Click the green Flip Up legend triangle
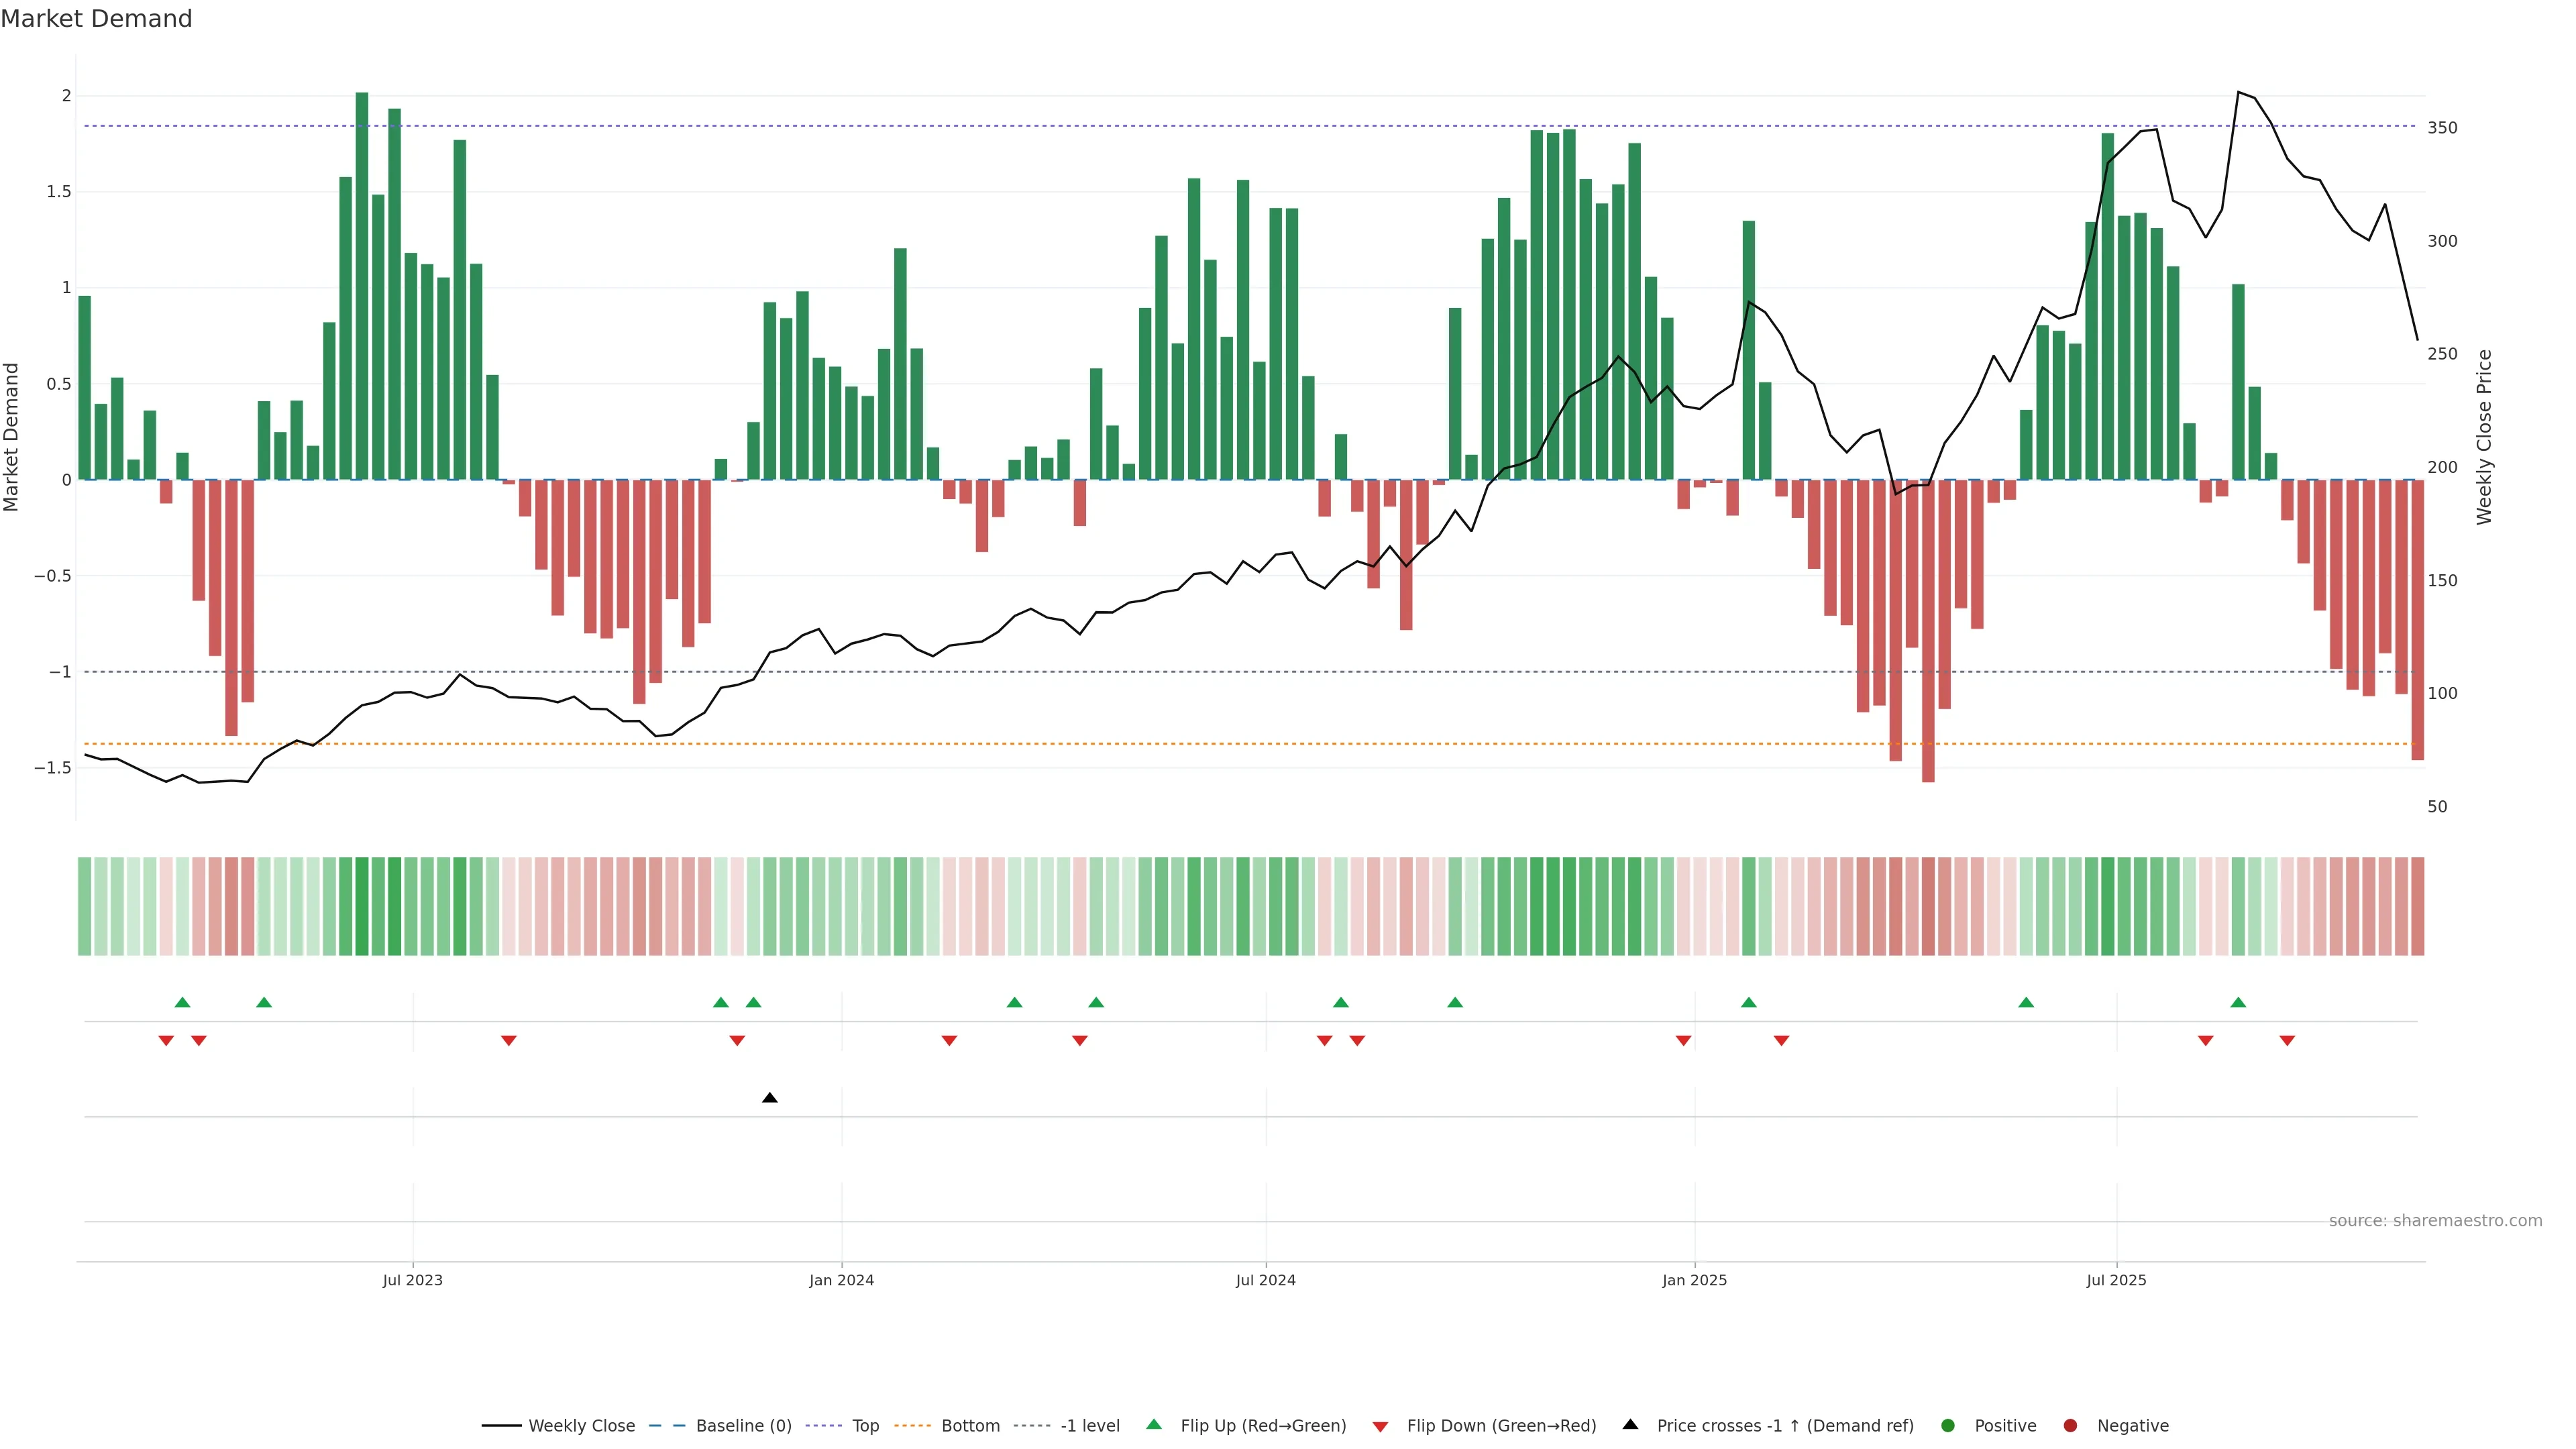This screenshot has width=2576, height=1449. [1154, 1425]
